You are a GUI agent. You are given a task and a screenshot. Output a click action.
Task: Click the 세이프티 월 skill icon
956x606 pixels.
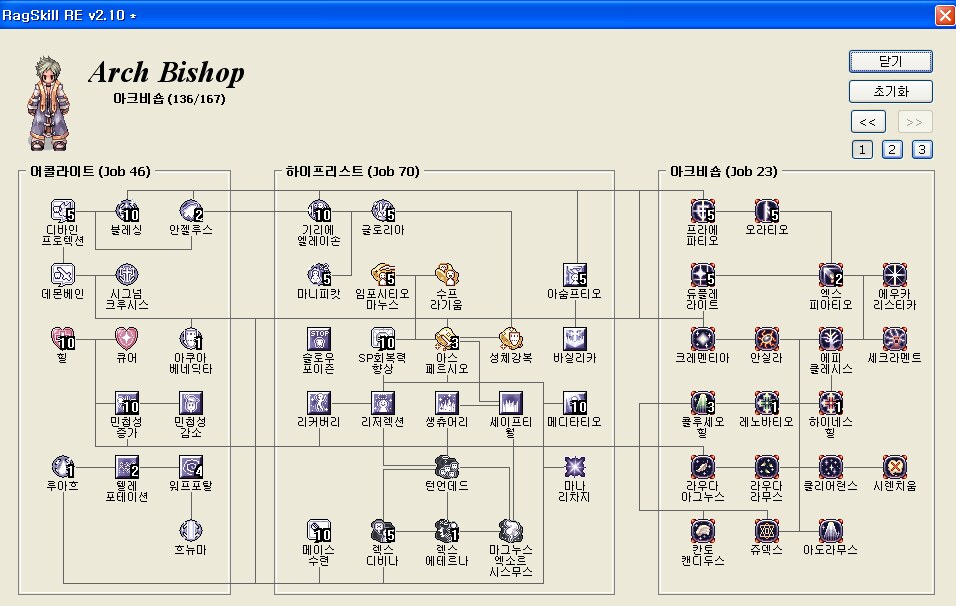click(511, 403)
